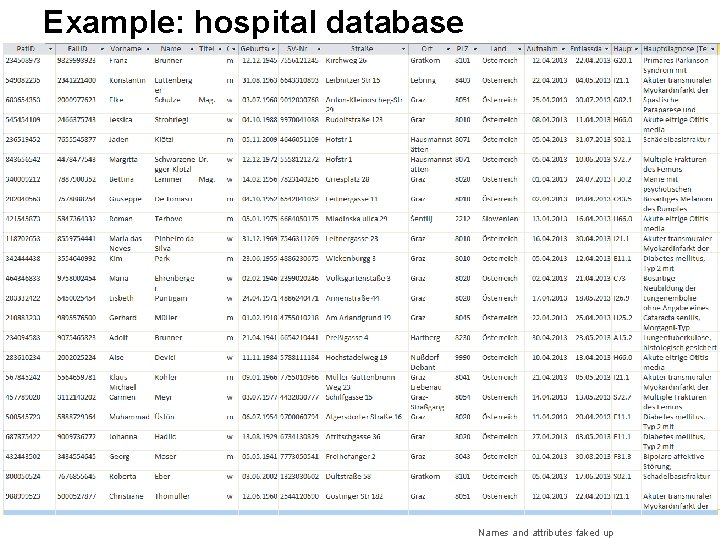The width and height of the screenshot is (720, 540).
Task: Click the city cell 'Šentilj'
Action: pyautogui.click(x=421, y=219)
